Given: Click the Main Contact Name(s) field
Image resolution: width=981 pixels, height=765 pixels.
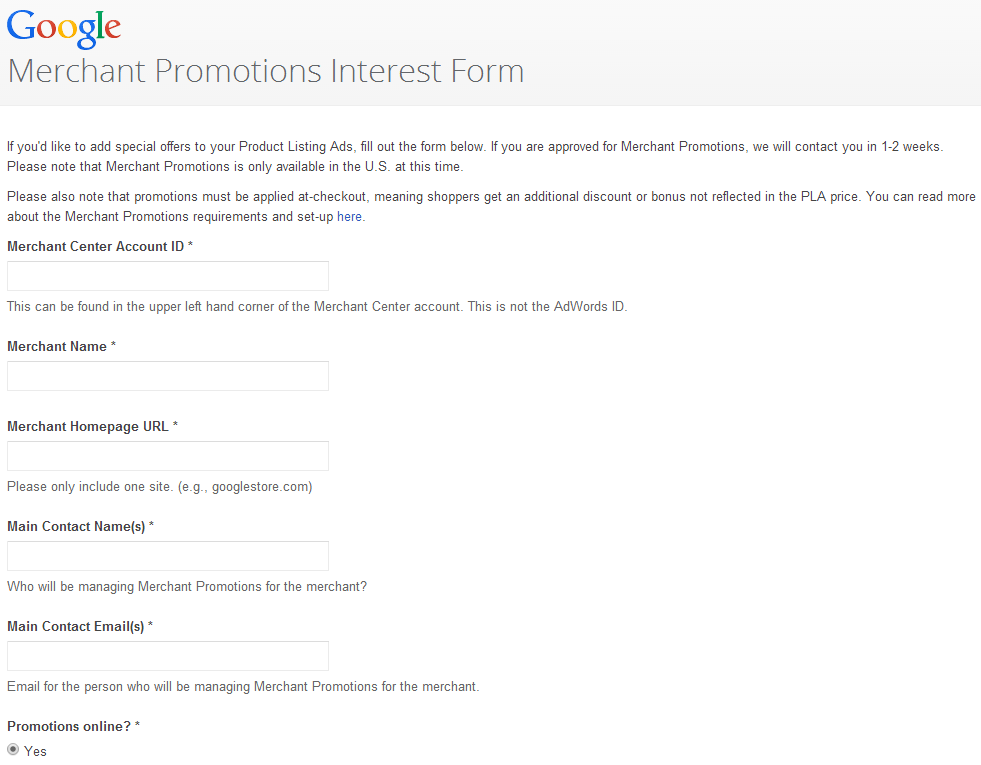Looking at the screenshot, I should tap(168, 556).
